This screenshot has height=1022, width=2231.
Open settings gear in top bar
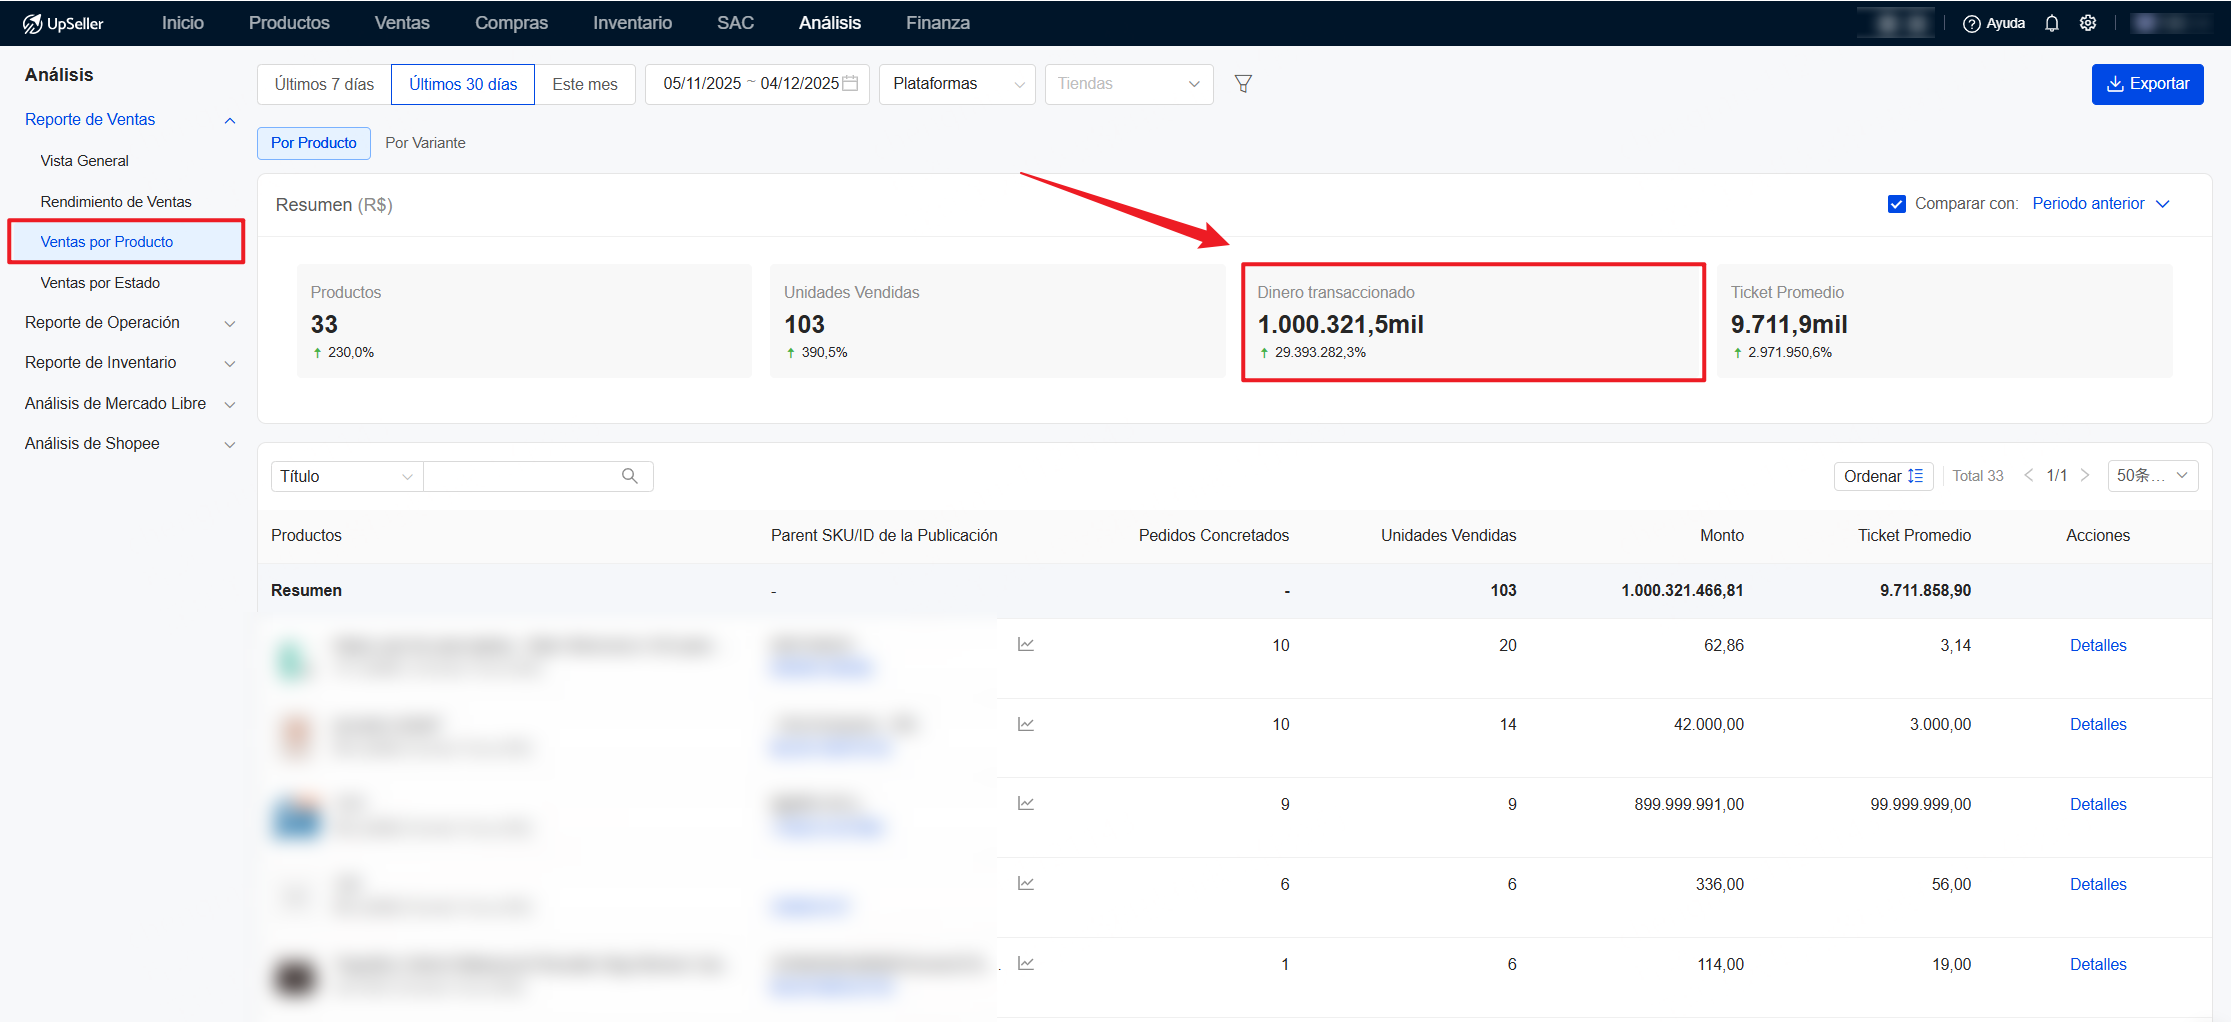point(2088,23)
